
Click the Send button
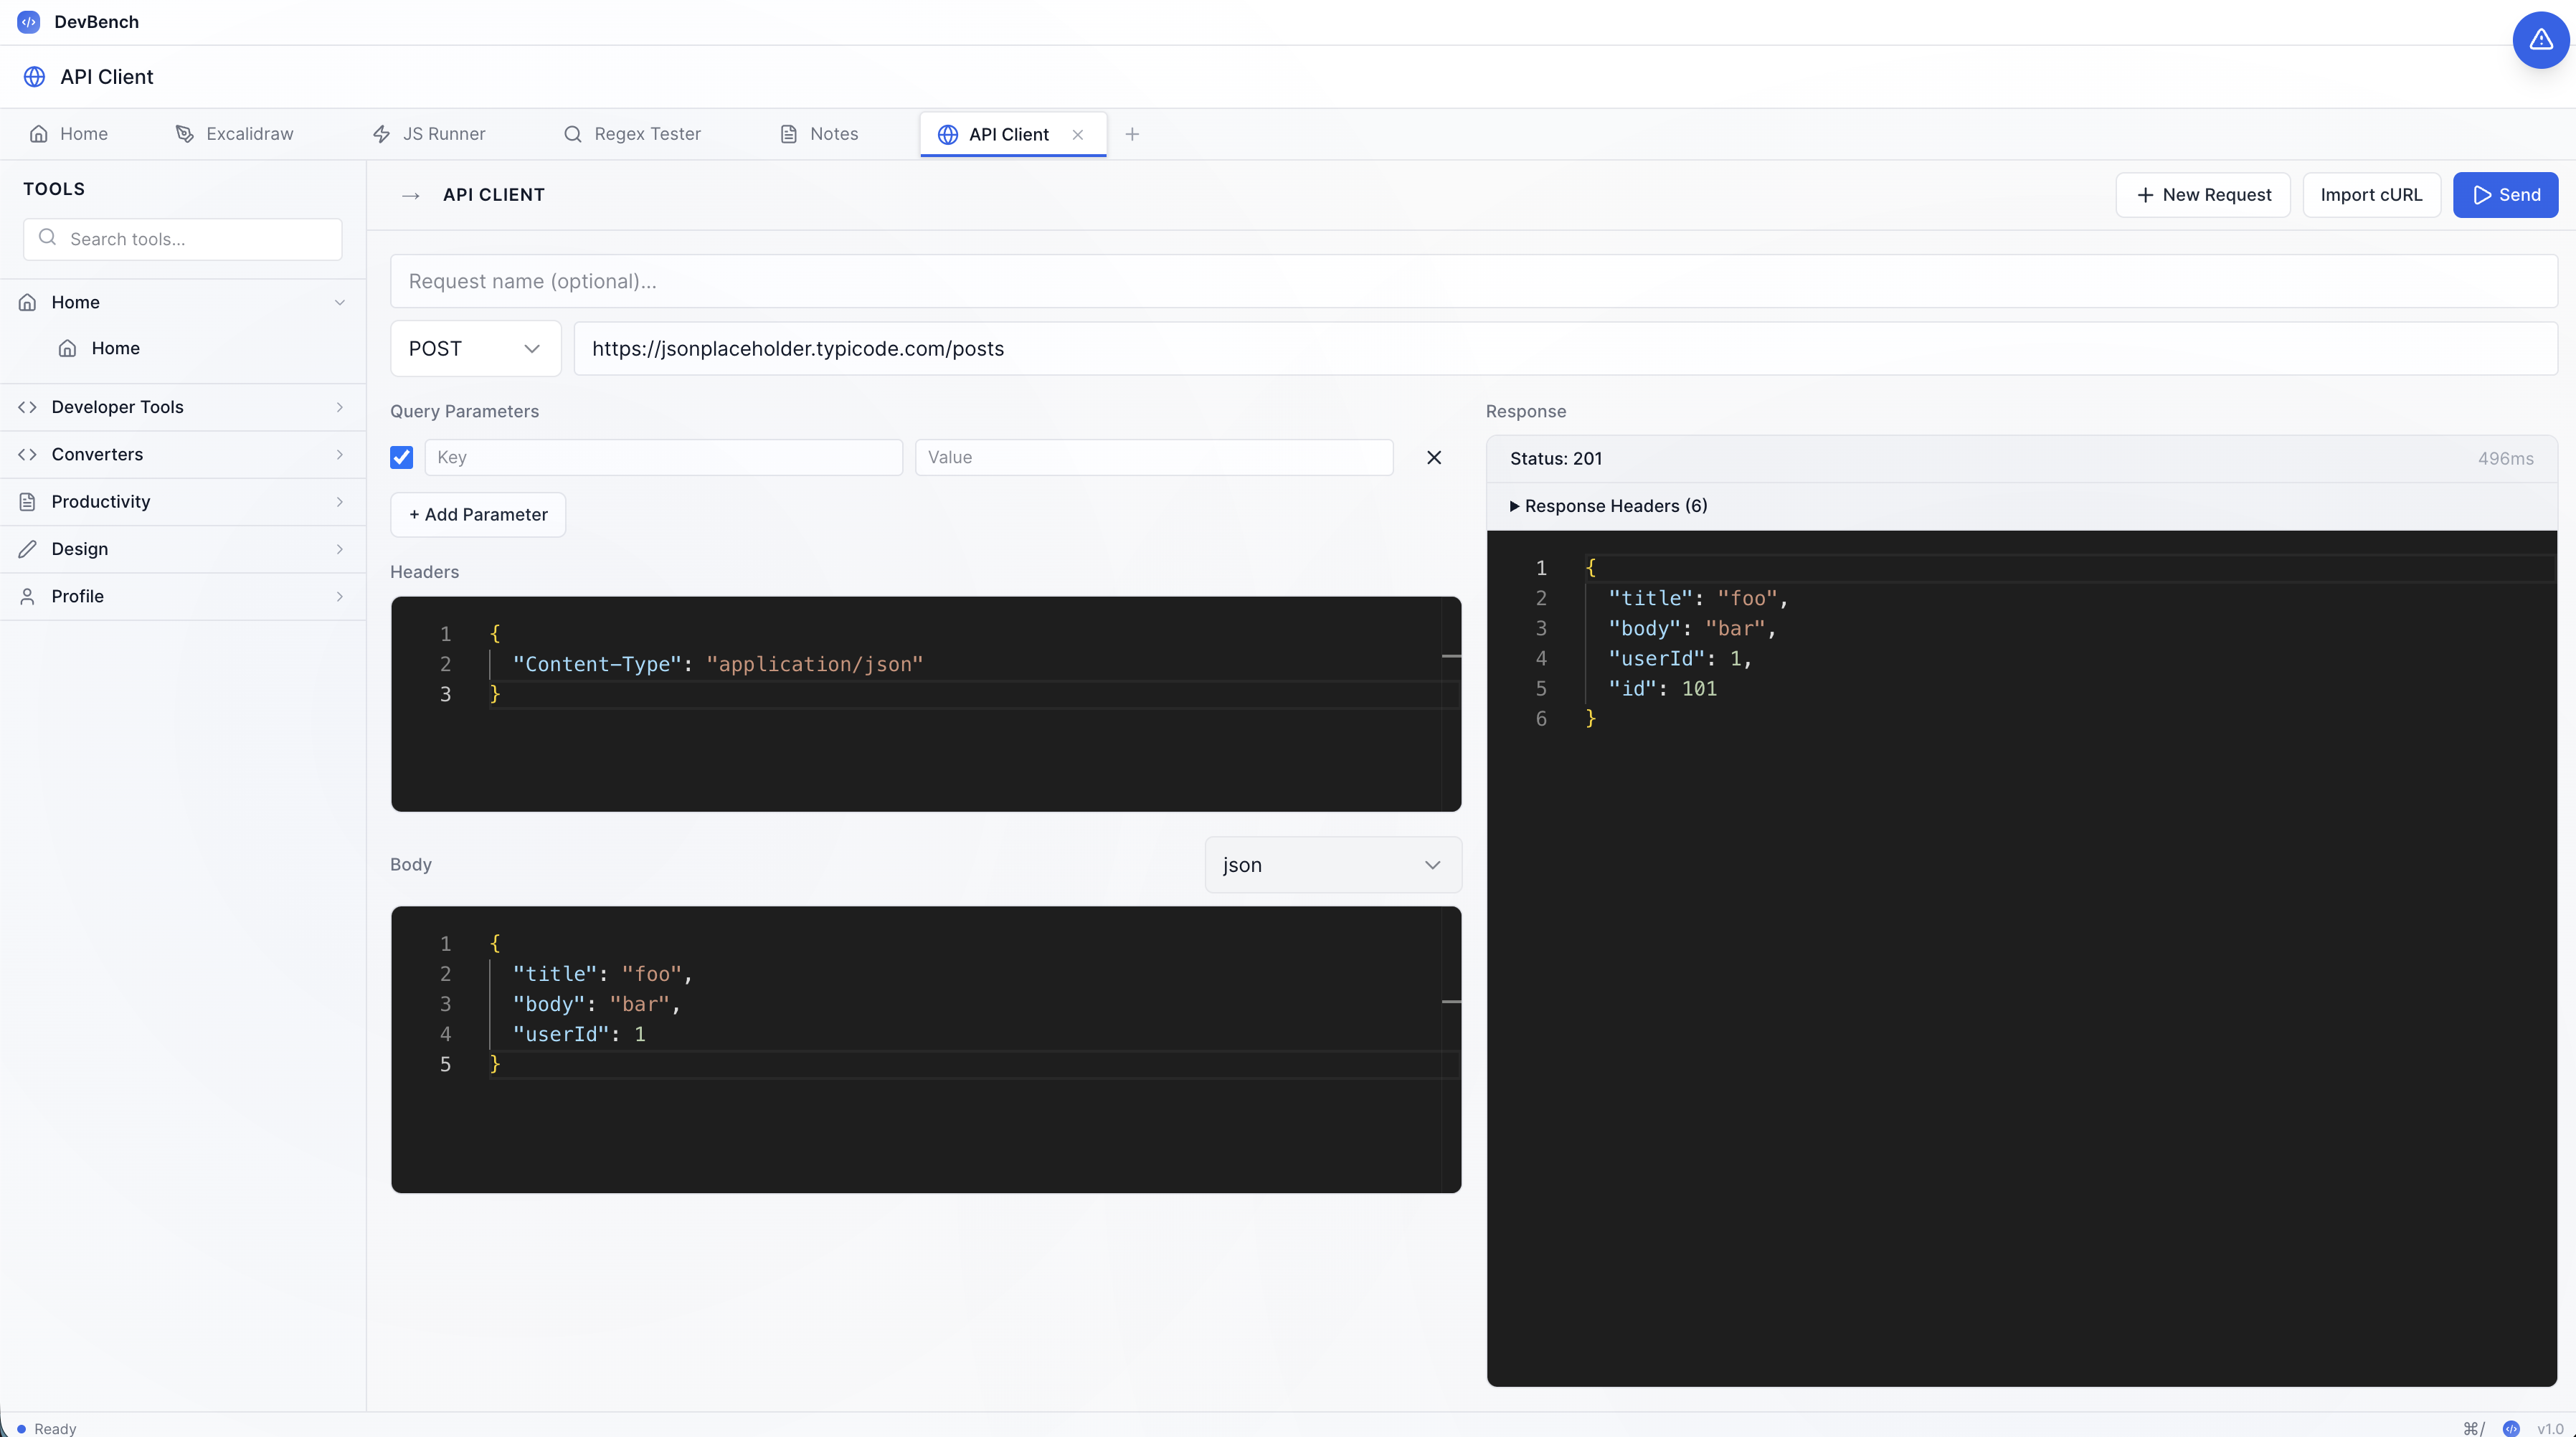(x=2505, y=194)
